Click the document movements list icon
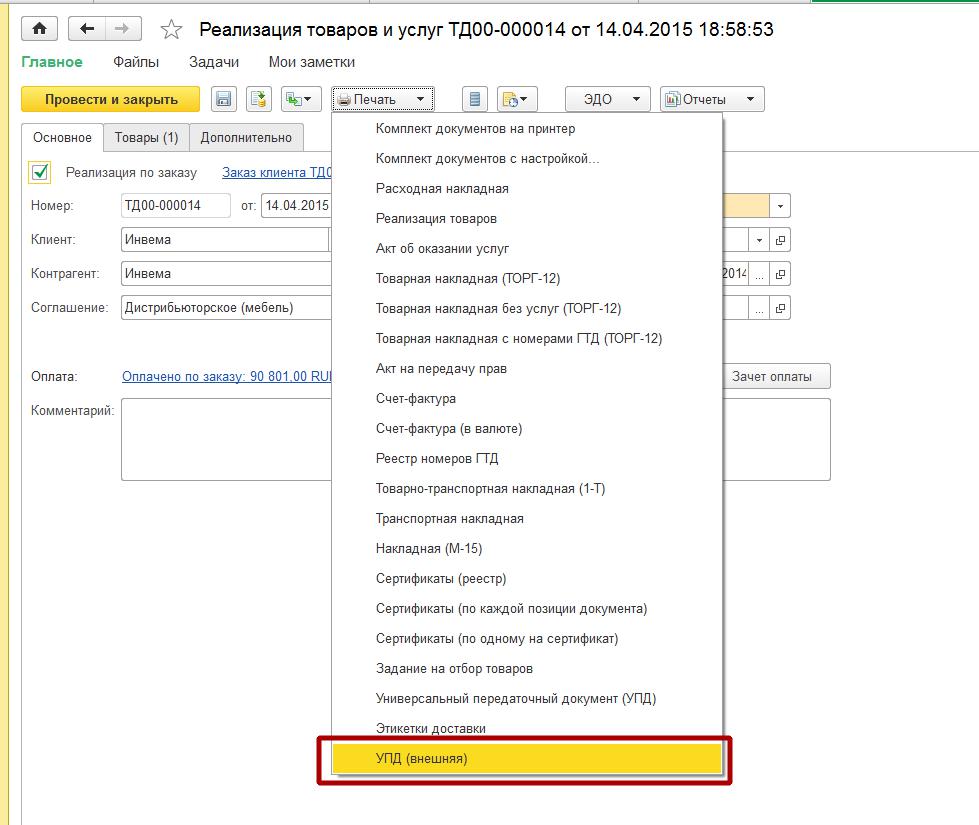The image size is (979, 825). point(475,99)
